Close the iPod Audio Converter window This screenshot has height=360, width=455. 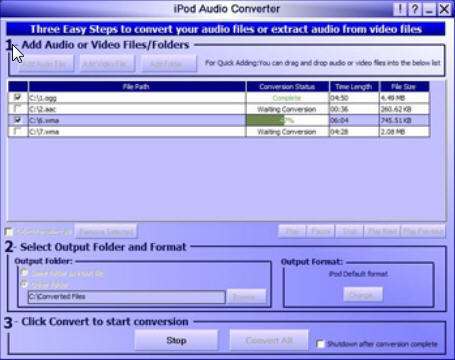(444, 9)
